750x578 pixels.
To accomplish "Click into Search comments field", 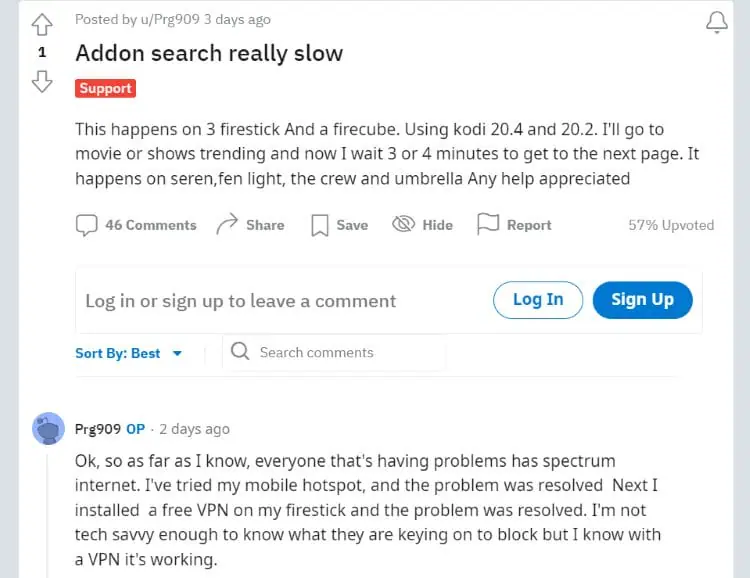I will pyautogui.click(x=340, y=352).
